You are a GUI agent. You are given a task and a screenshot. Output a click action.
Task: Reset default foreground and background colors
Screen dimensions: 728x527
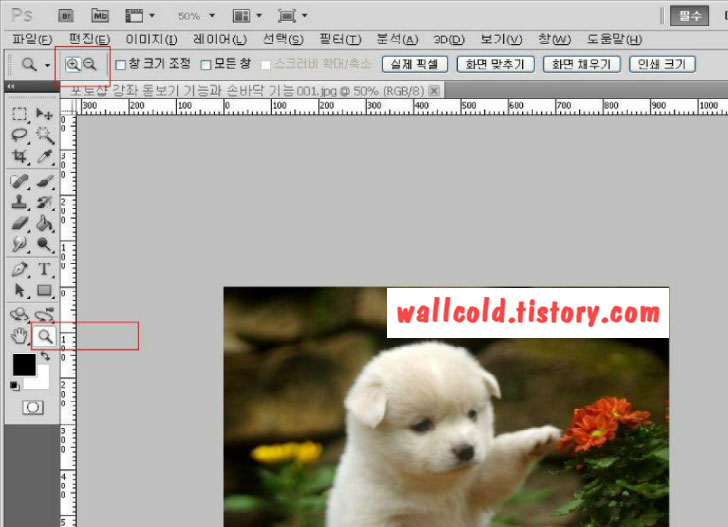(x=15, y=385)
